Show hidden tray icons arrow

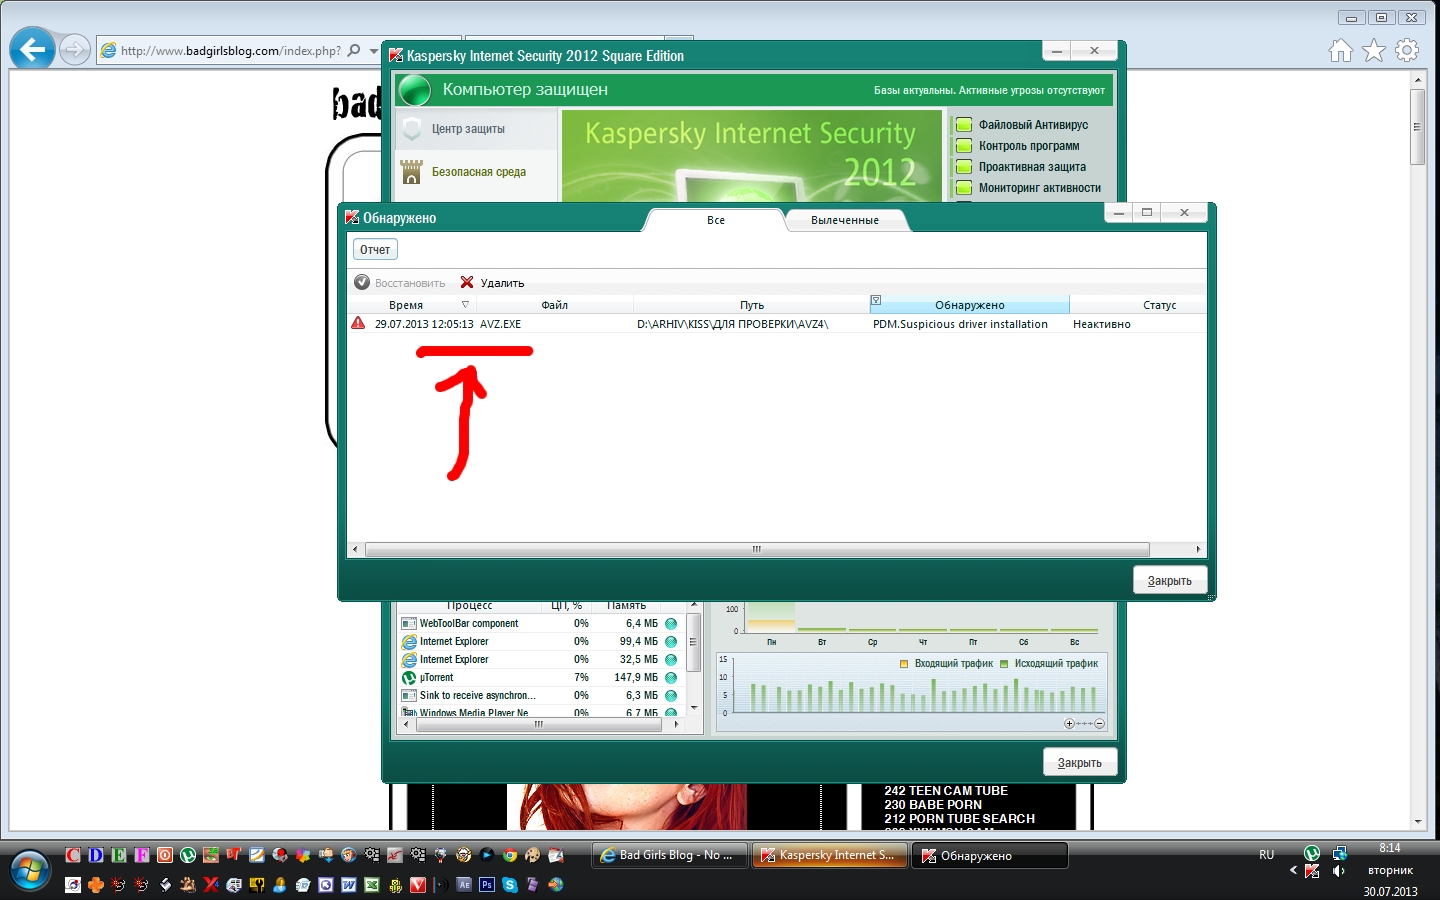pos(1293,870)
